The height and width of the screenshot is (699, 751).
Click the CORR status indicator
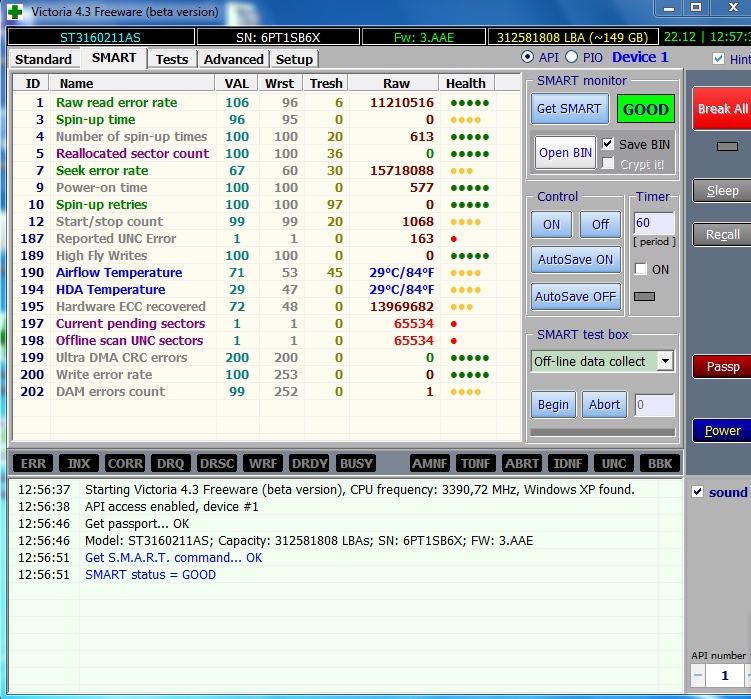pos(125,463)
